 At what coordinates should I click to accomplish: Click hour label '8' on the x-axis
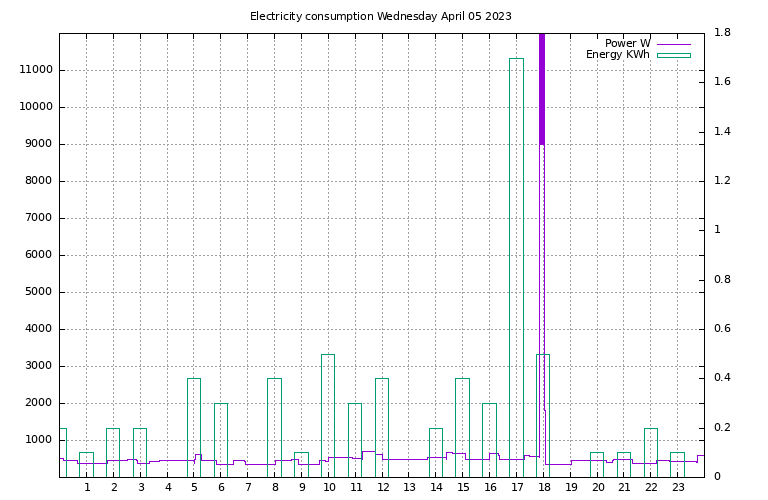275,487
